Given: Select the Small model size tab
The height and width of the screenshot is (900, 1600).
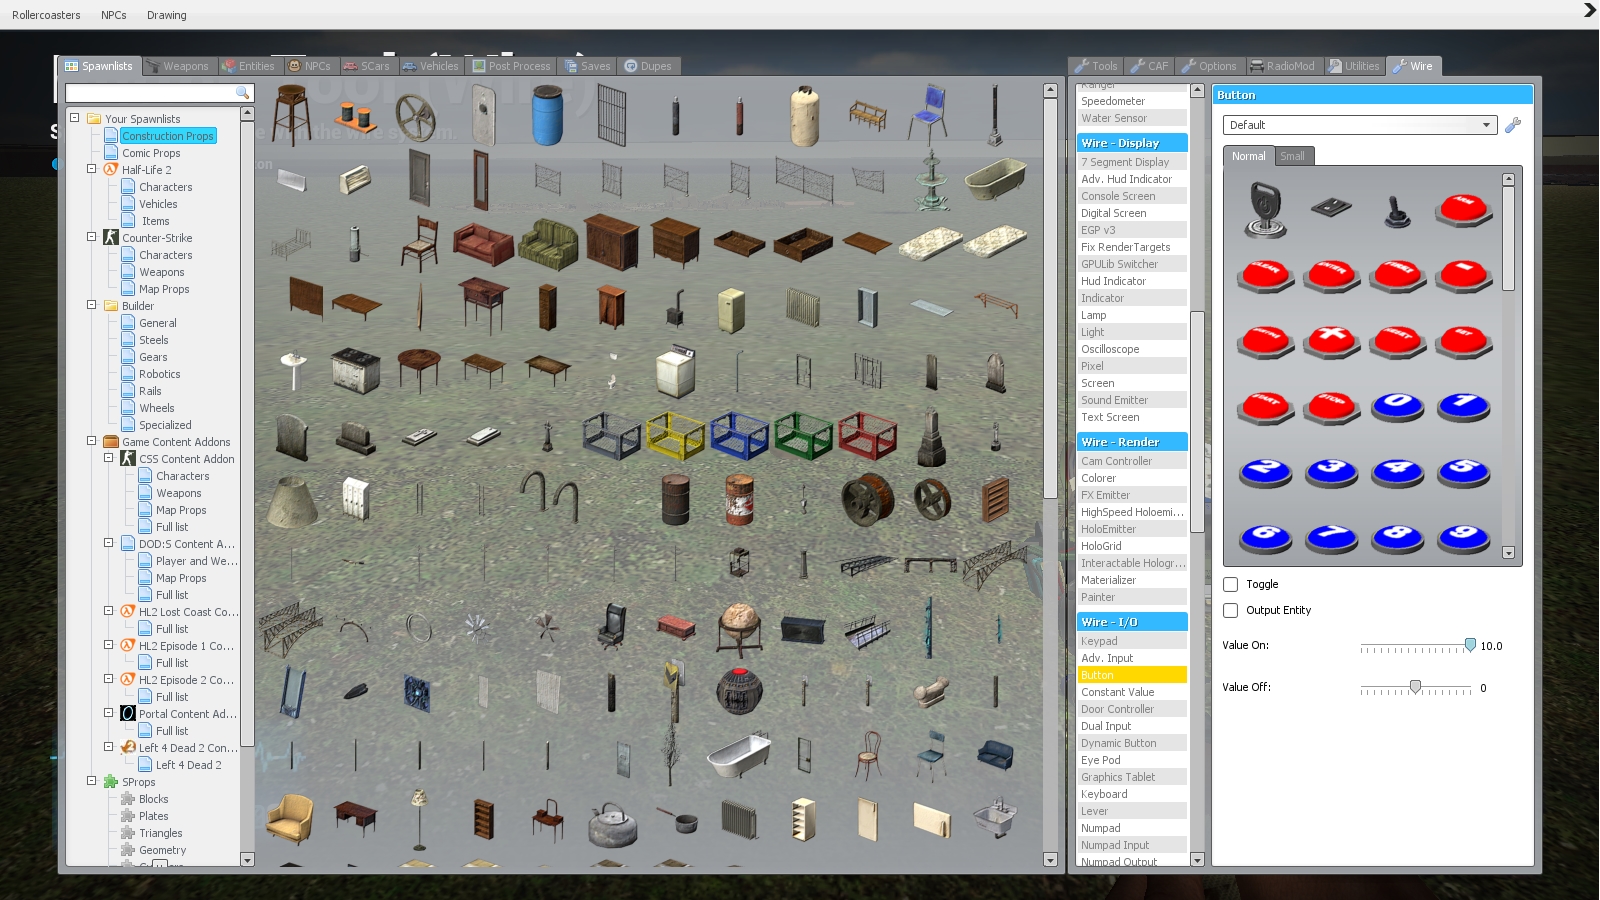Looking at the screenshot, I should point(1293,156).
